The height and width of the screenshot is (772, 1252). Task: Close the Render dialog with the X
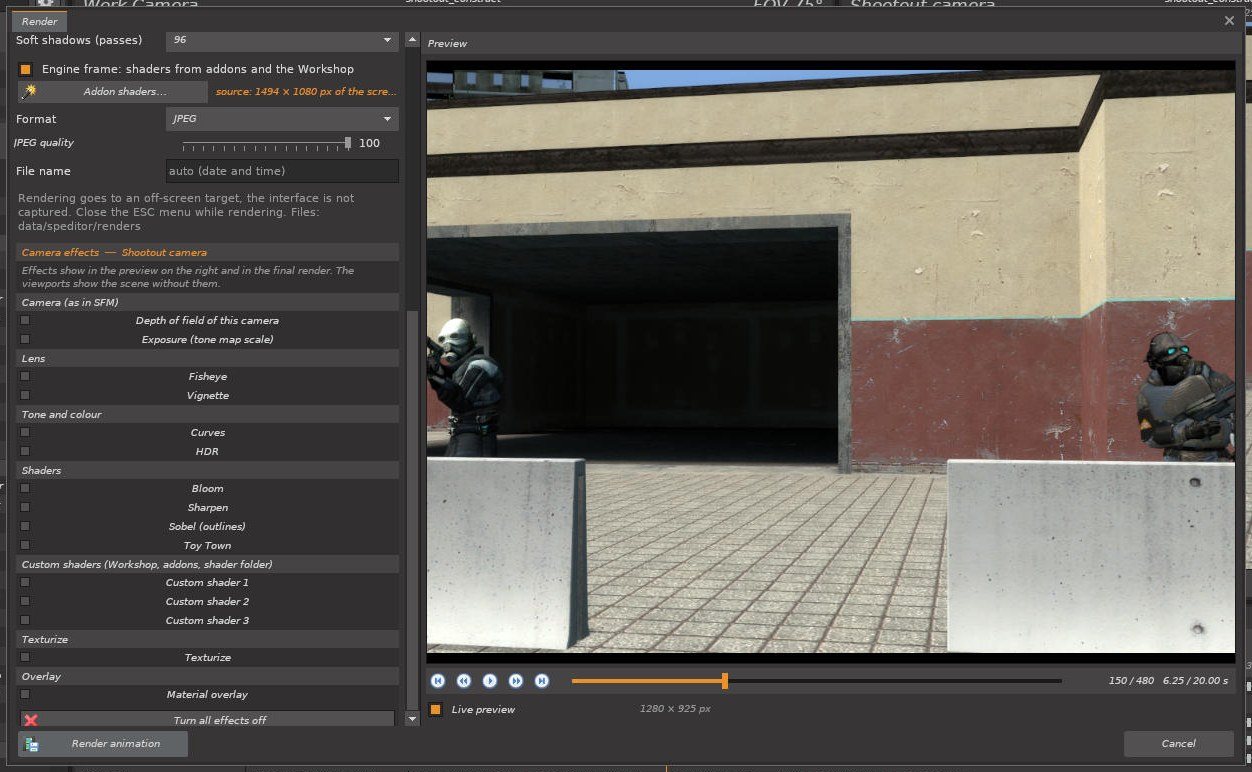[x=1229, y=20]
